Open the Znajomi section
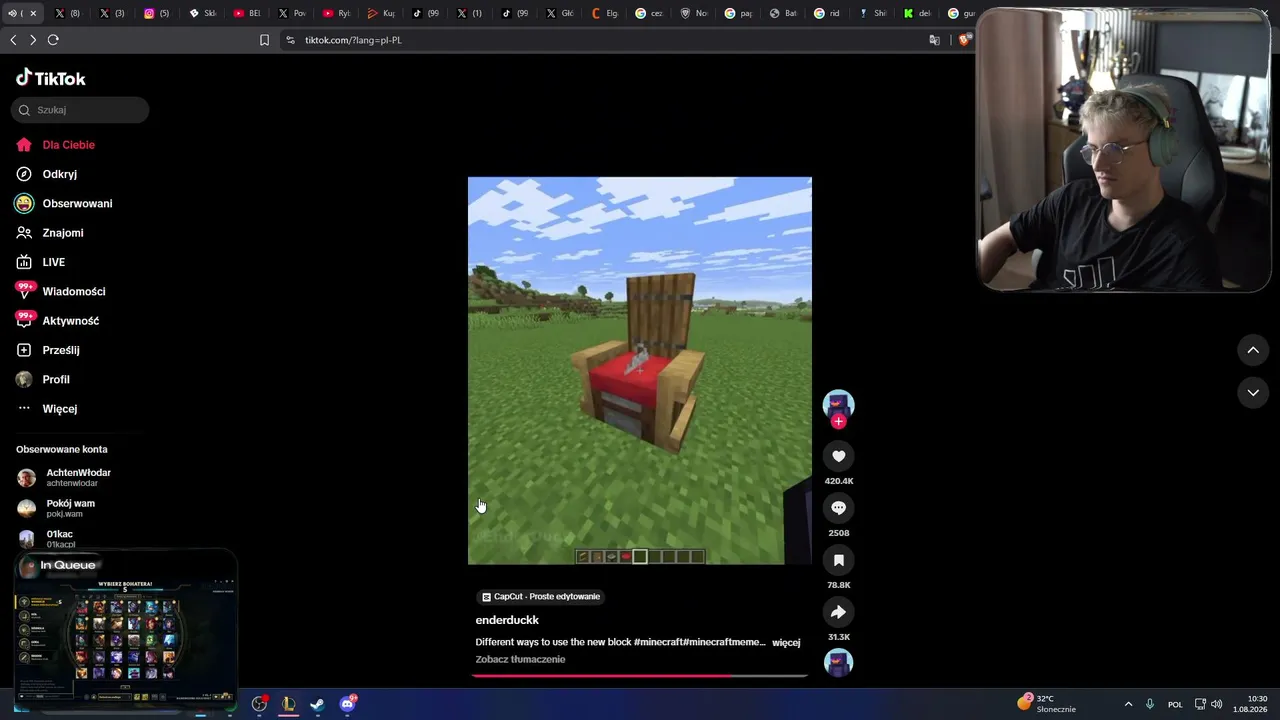1280x720 pixels. click(x=62, y=233)
